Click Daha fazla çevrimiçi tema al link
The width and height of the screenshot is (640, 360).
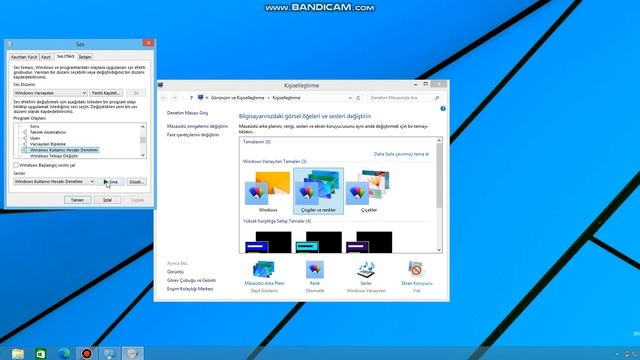[x=401, y=154]
